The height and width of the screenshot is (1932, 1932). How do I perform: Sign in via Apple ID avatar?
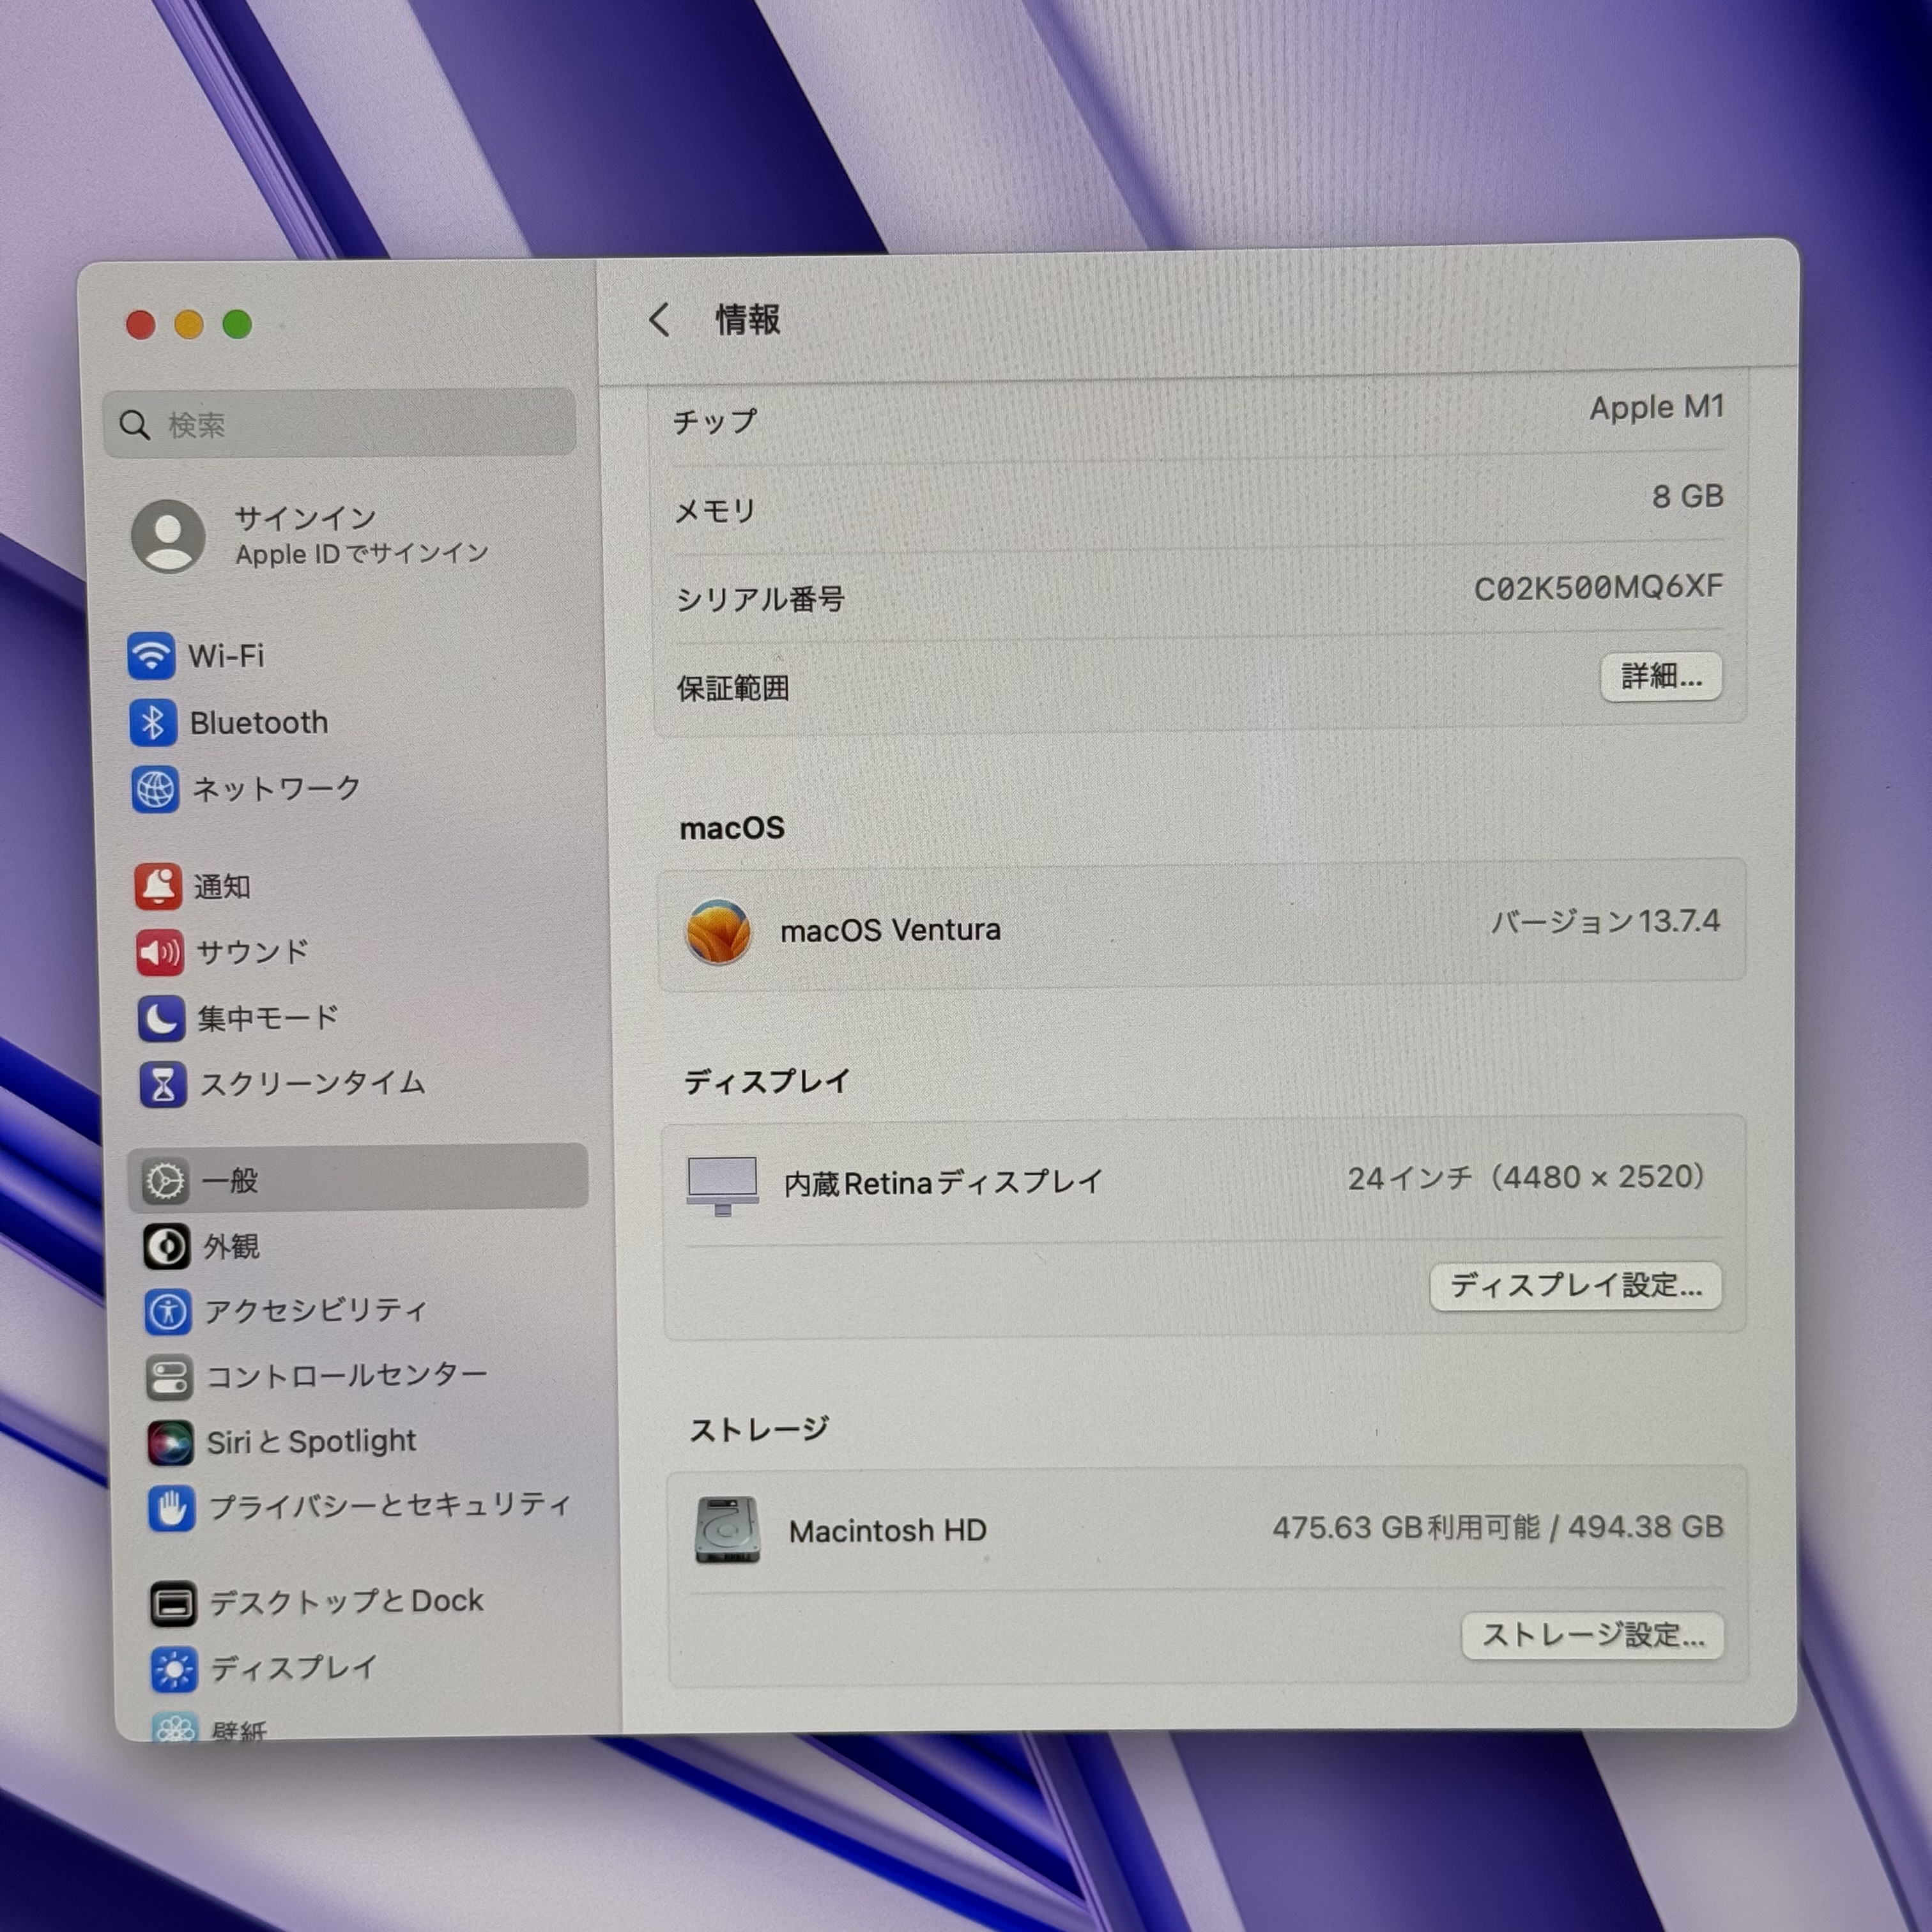coord(168,536)
